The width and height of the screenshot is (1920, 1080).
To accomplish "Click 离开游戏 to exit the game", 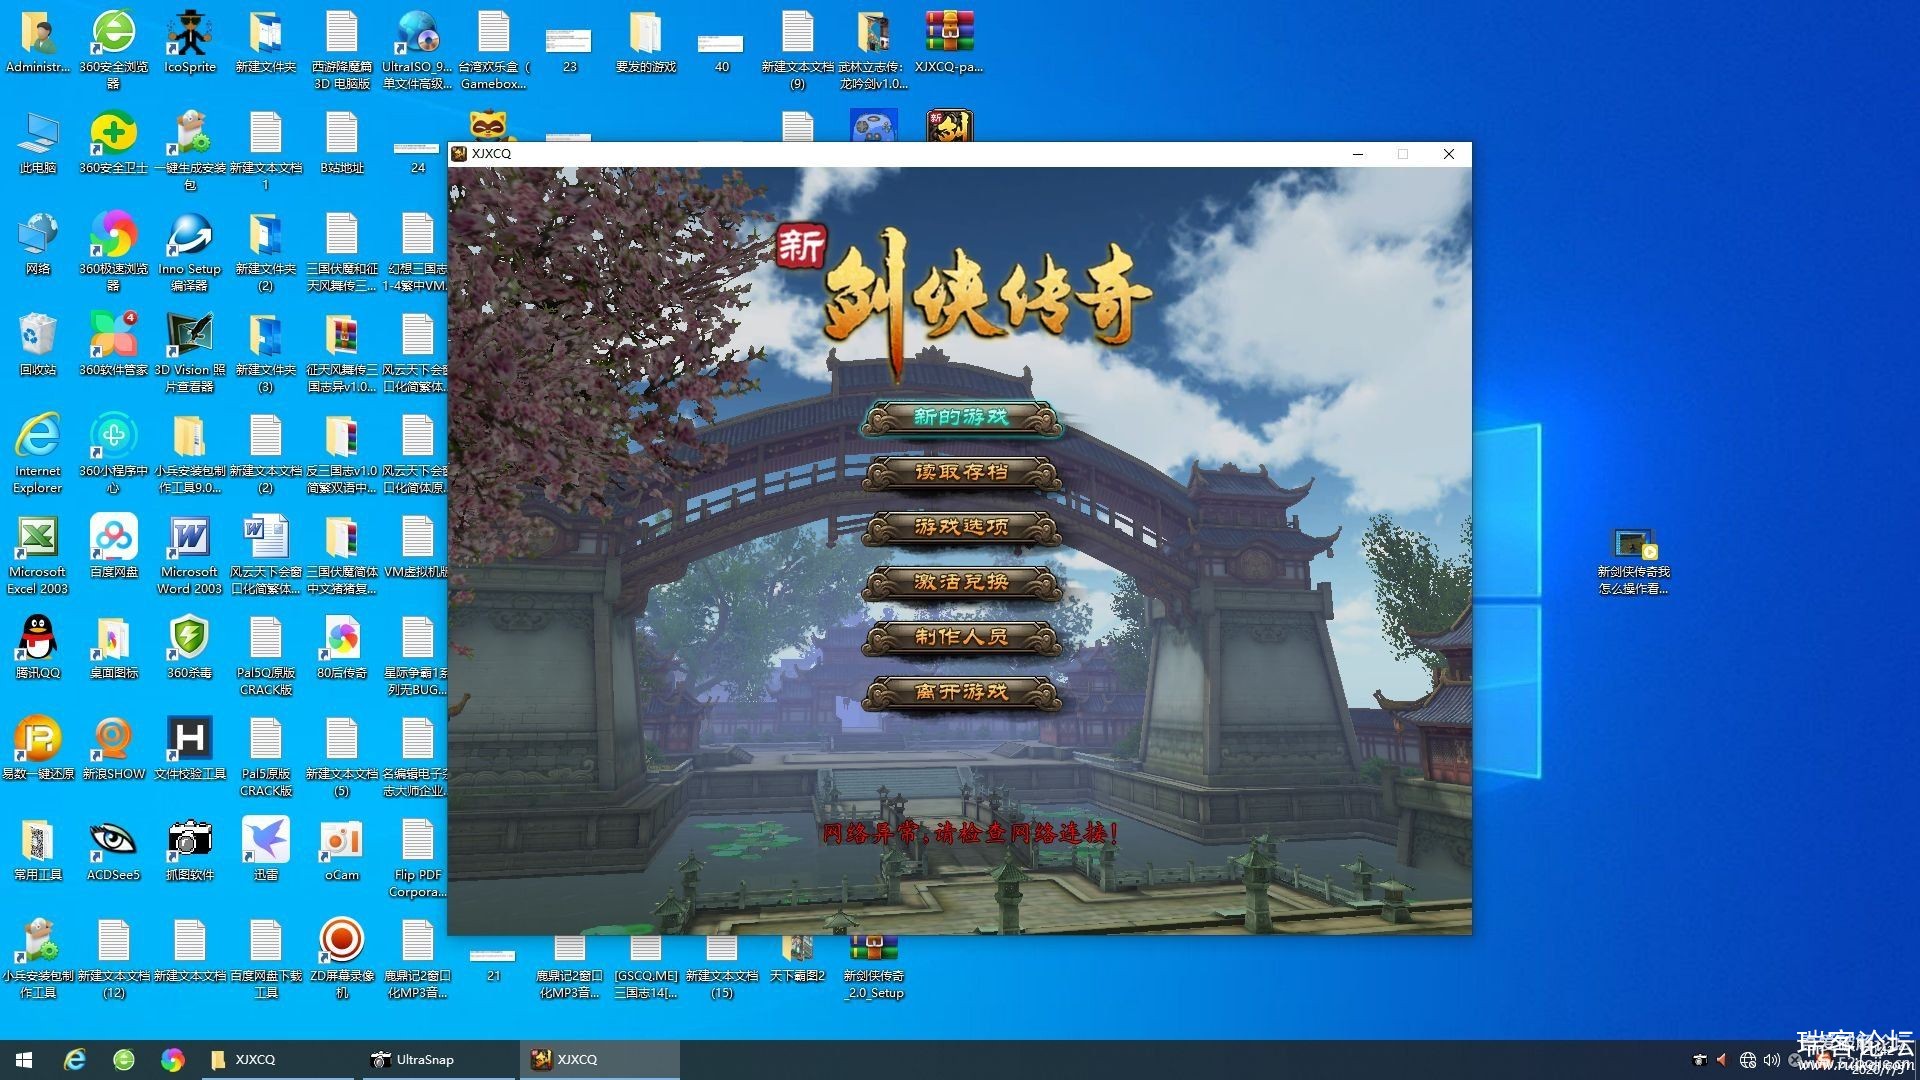I will pyautogui.click(x=961, y=692).
